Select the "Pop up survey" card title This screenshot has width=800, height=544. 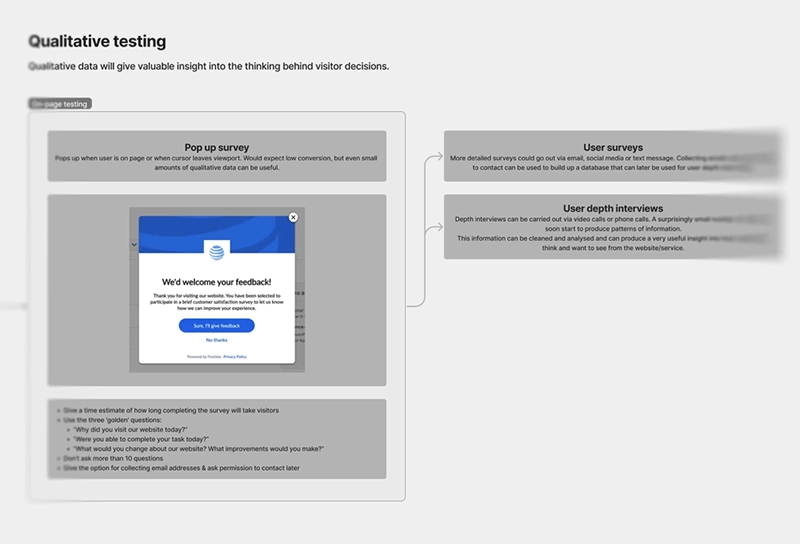pyautogui.click(x=217, y=147)
